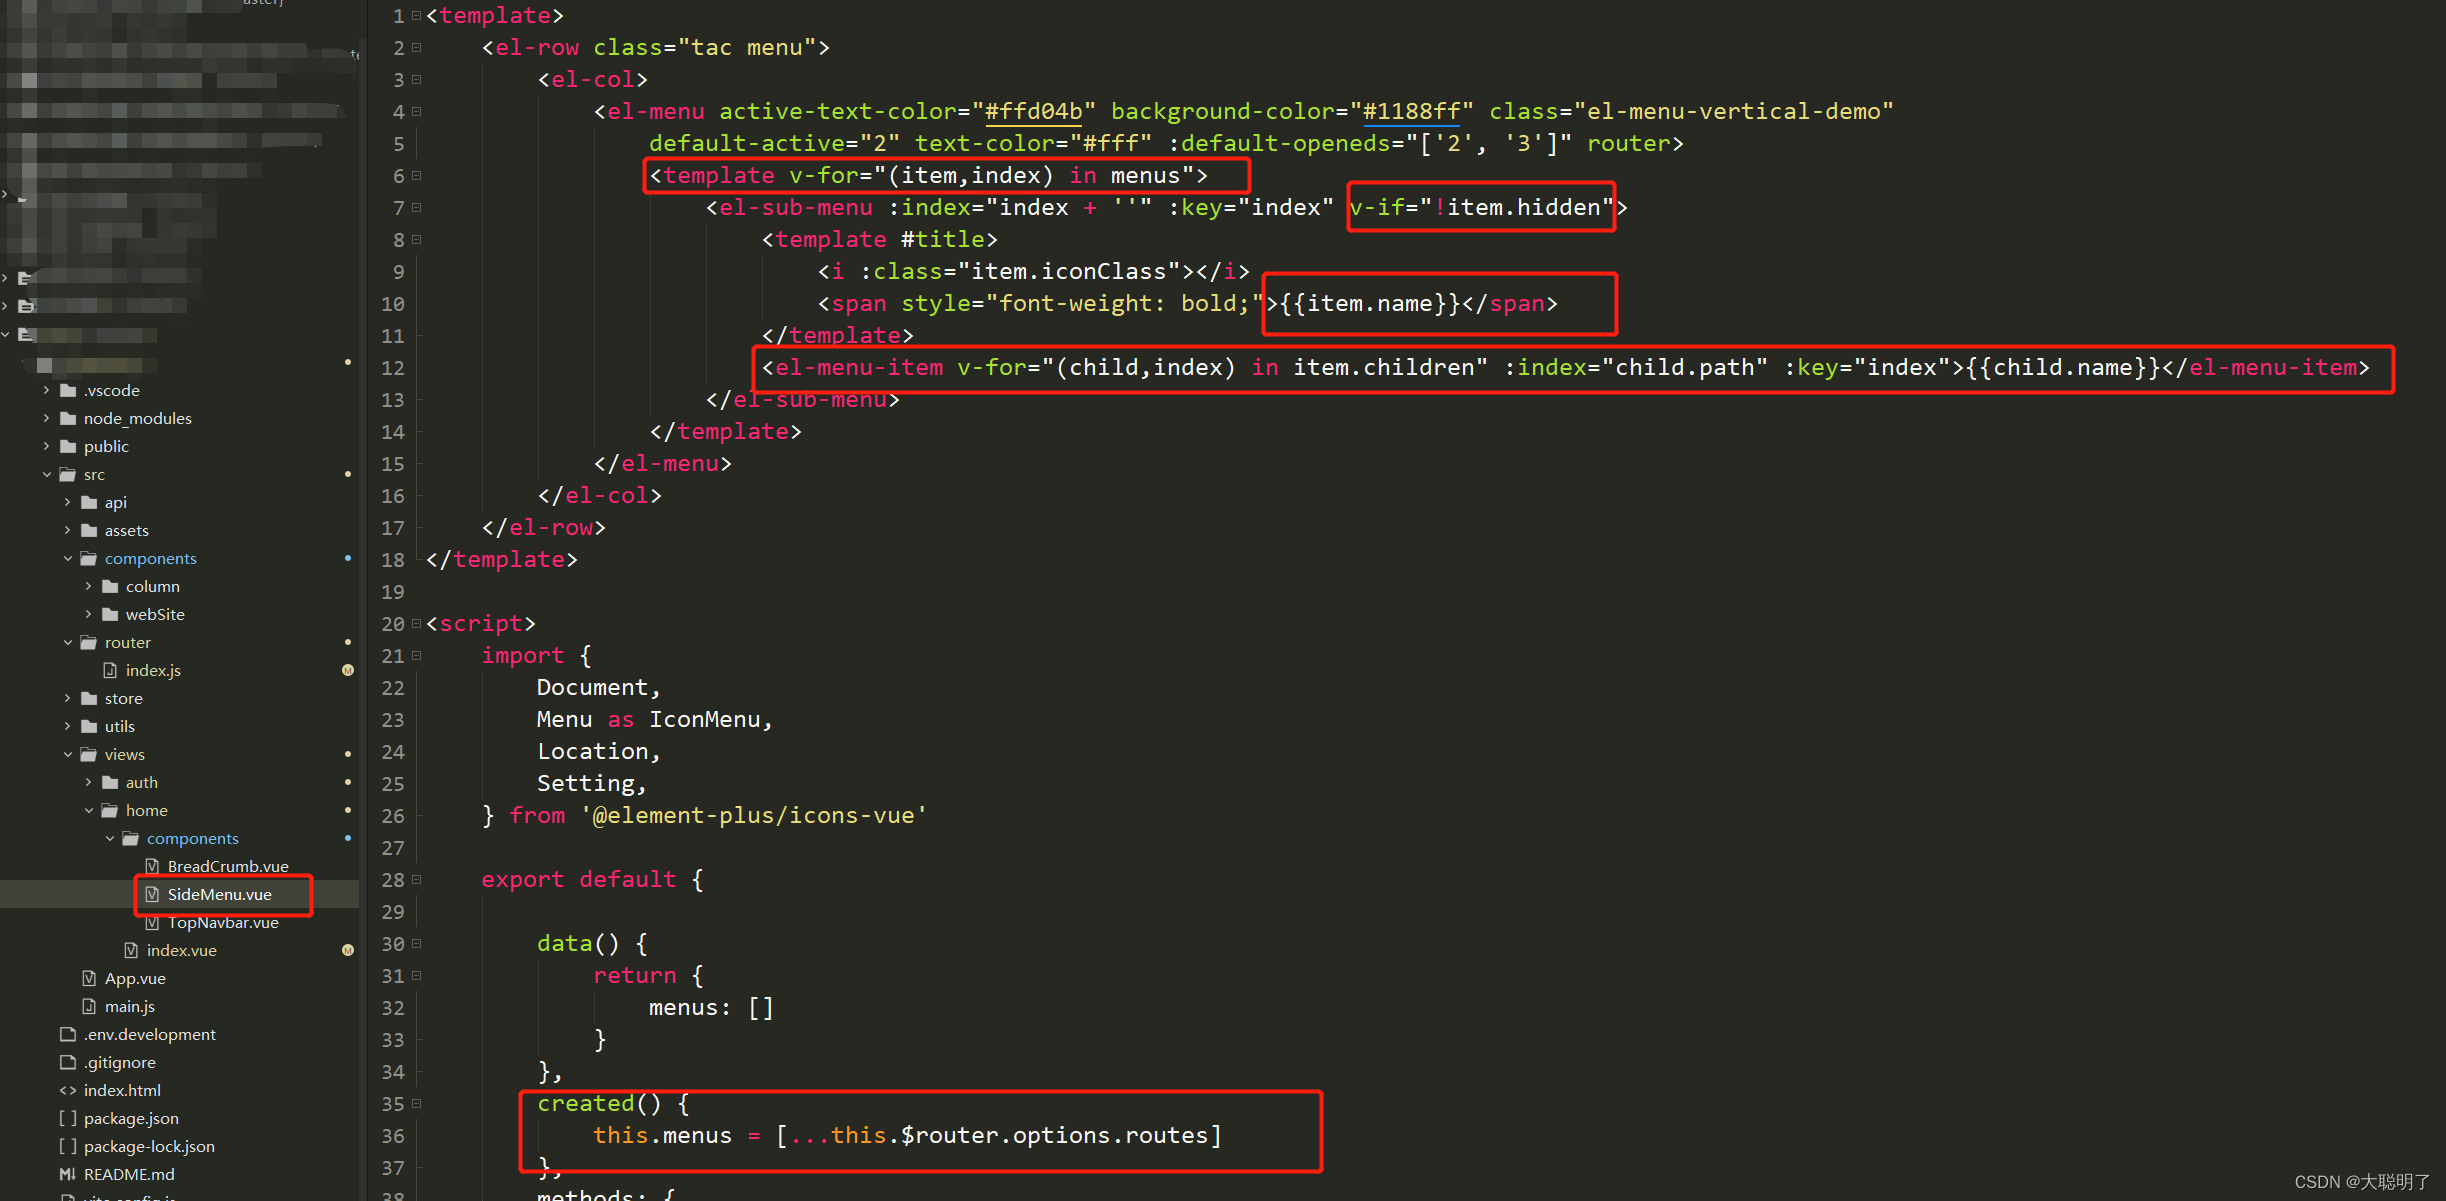2446x1201 pixels.
Task: Place cursor on 'menus: []' line
Action: click(711, 1008)
